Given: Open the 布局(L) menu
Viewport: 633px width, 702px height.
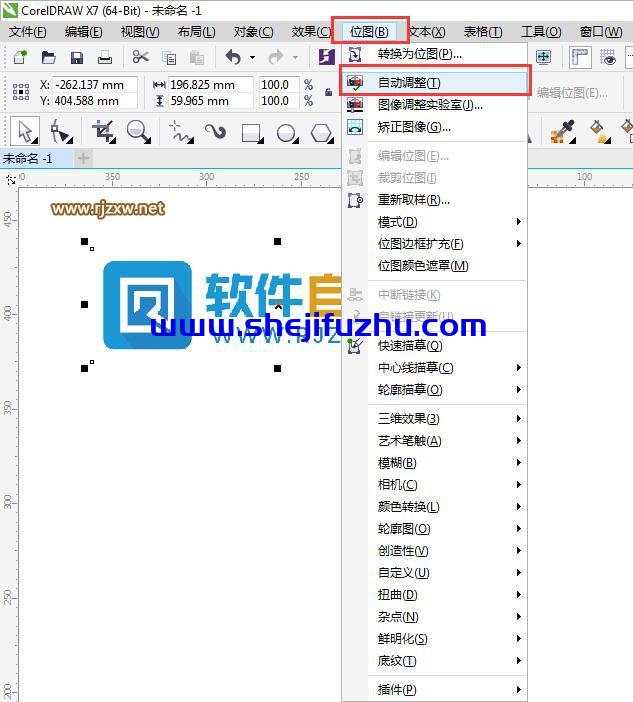Looking at the screenshot, I should 196,32.
